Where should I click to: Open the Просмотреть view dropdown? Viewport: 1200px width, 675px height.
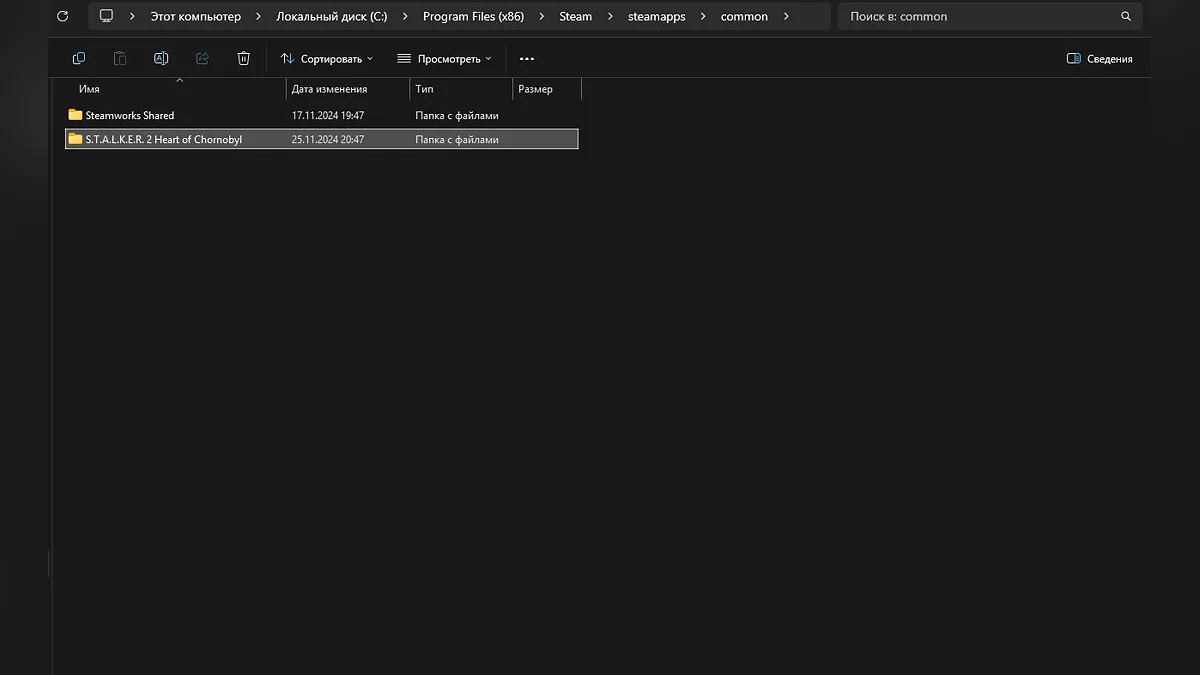click(444, 59)
